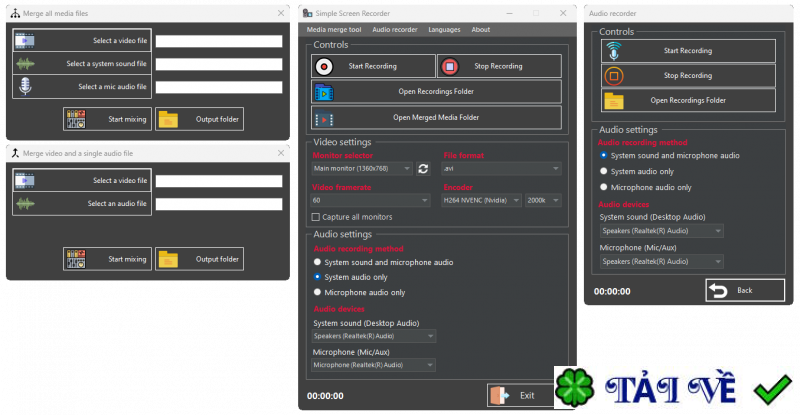Click Select a video file label in Merge all media

[x=120, y=40]
